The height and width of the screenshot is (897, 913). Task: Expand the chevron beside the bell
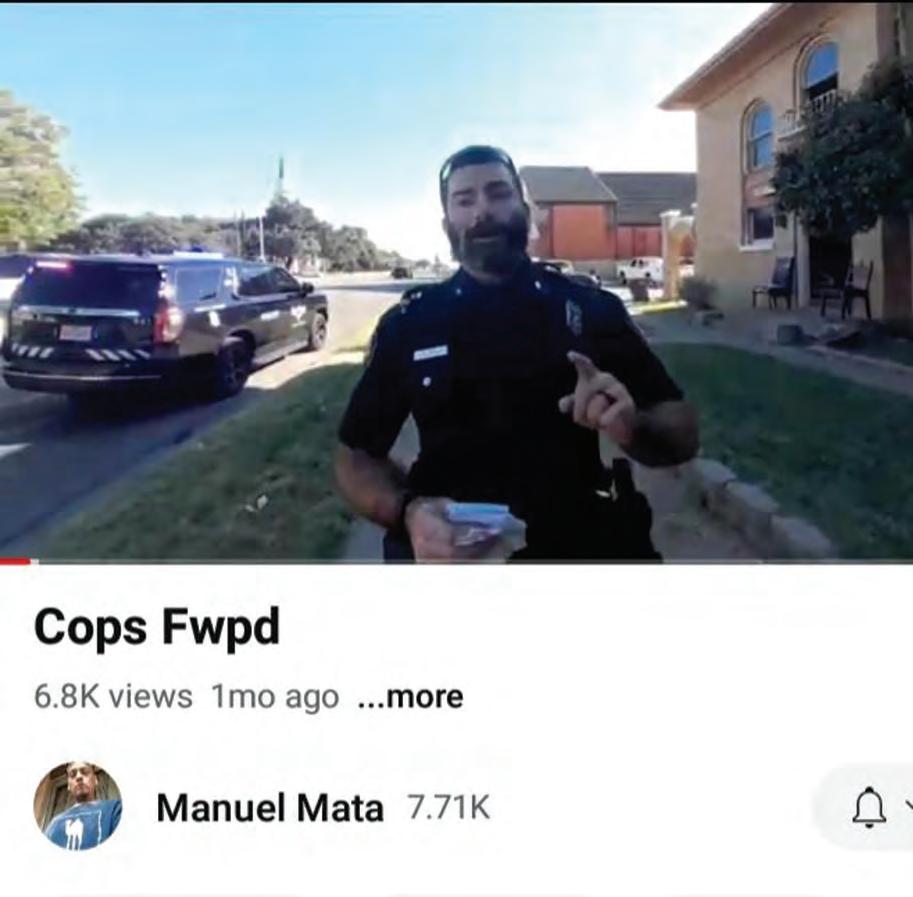point(909,805)
